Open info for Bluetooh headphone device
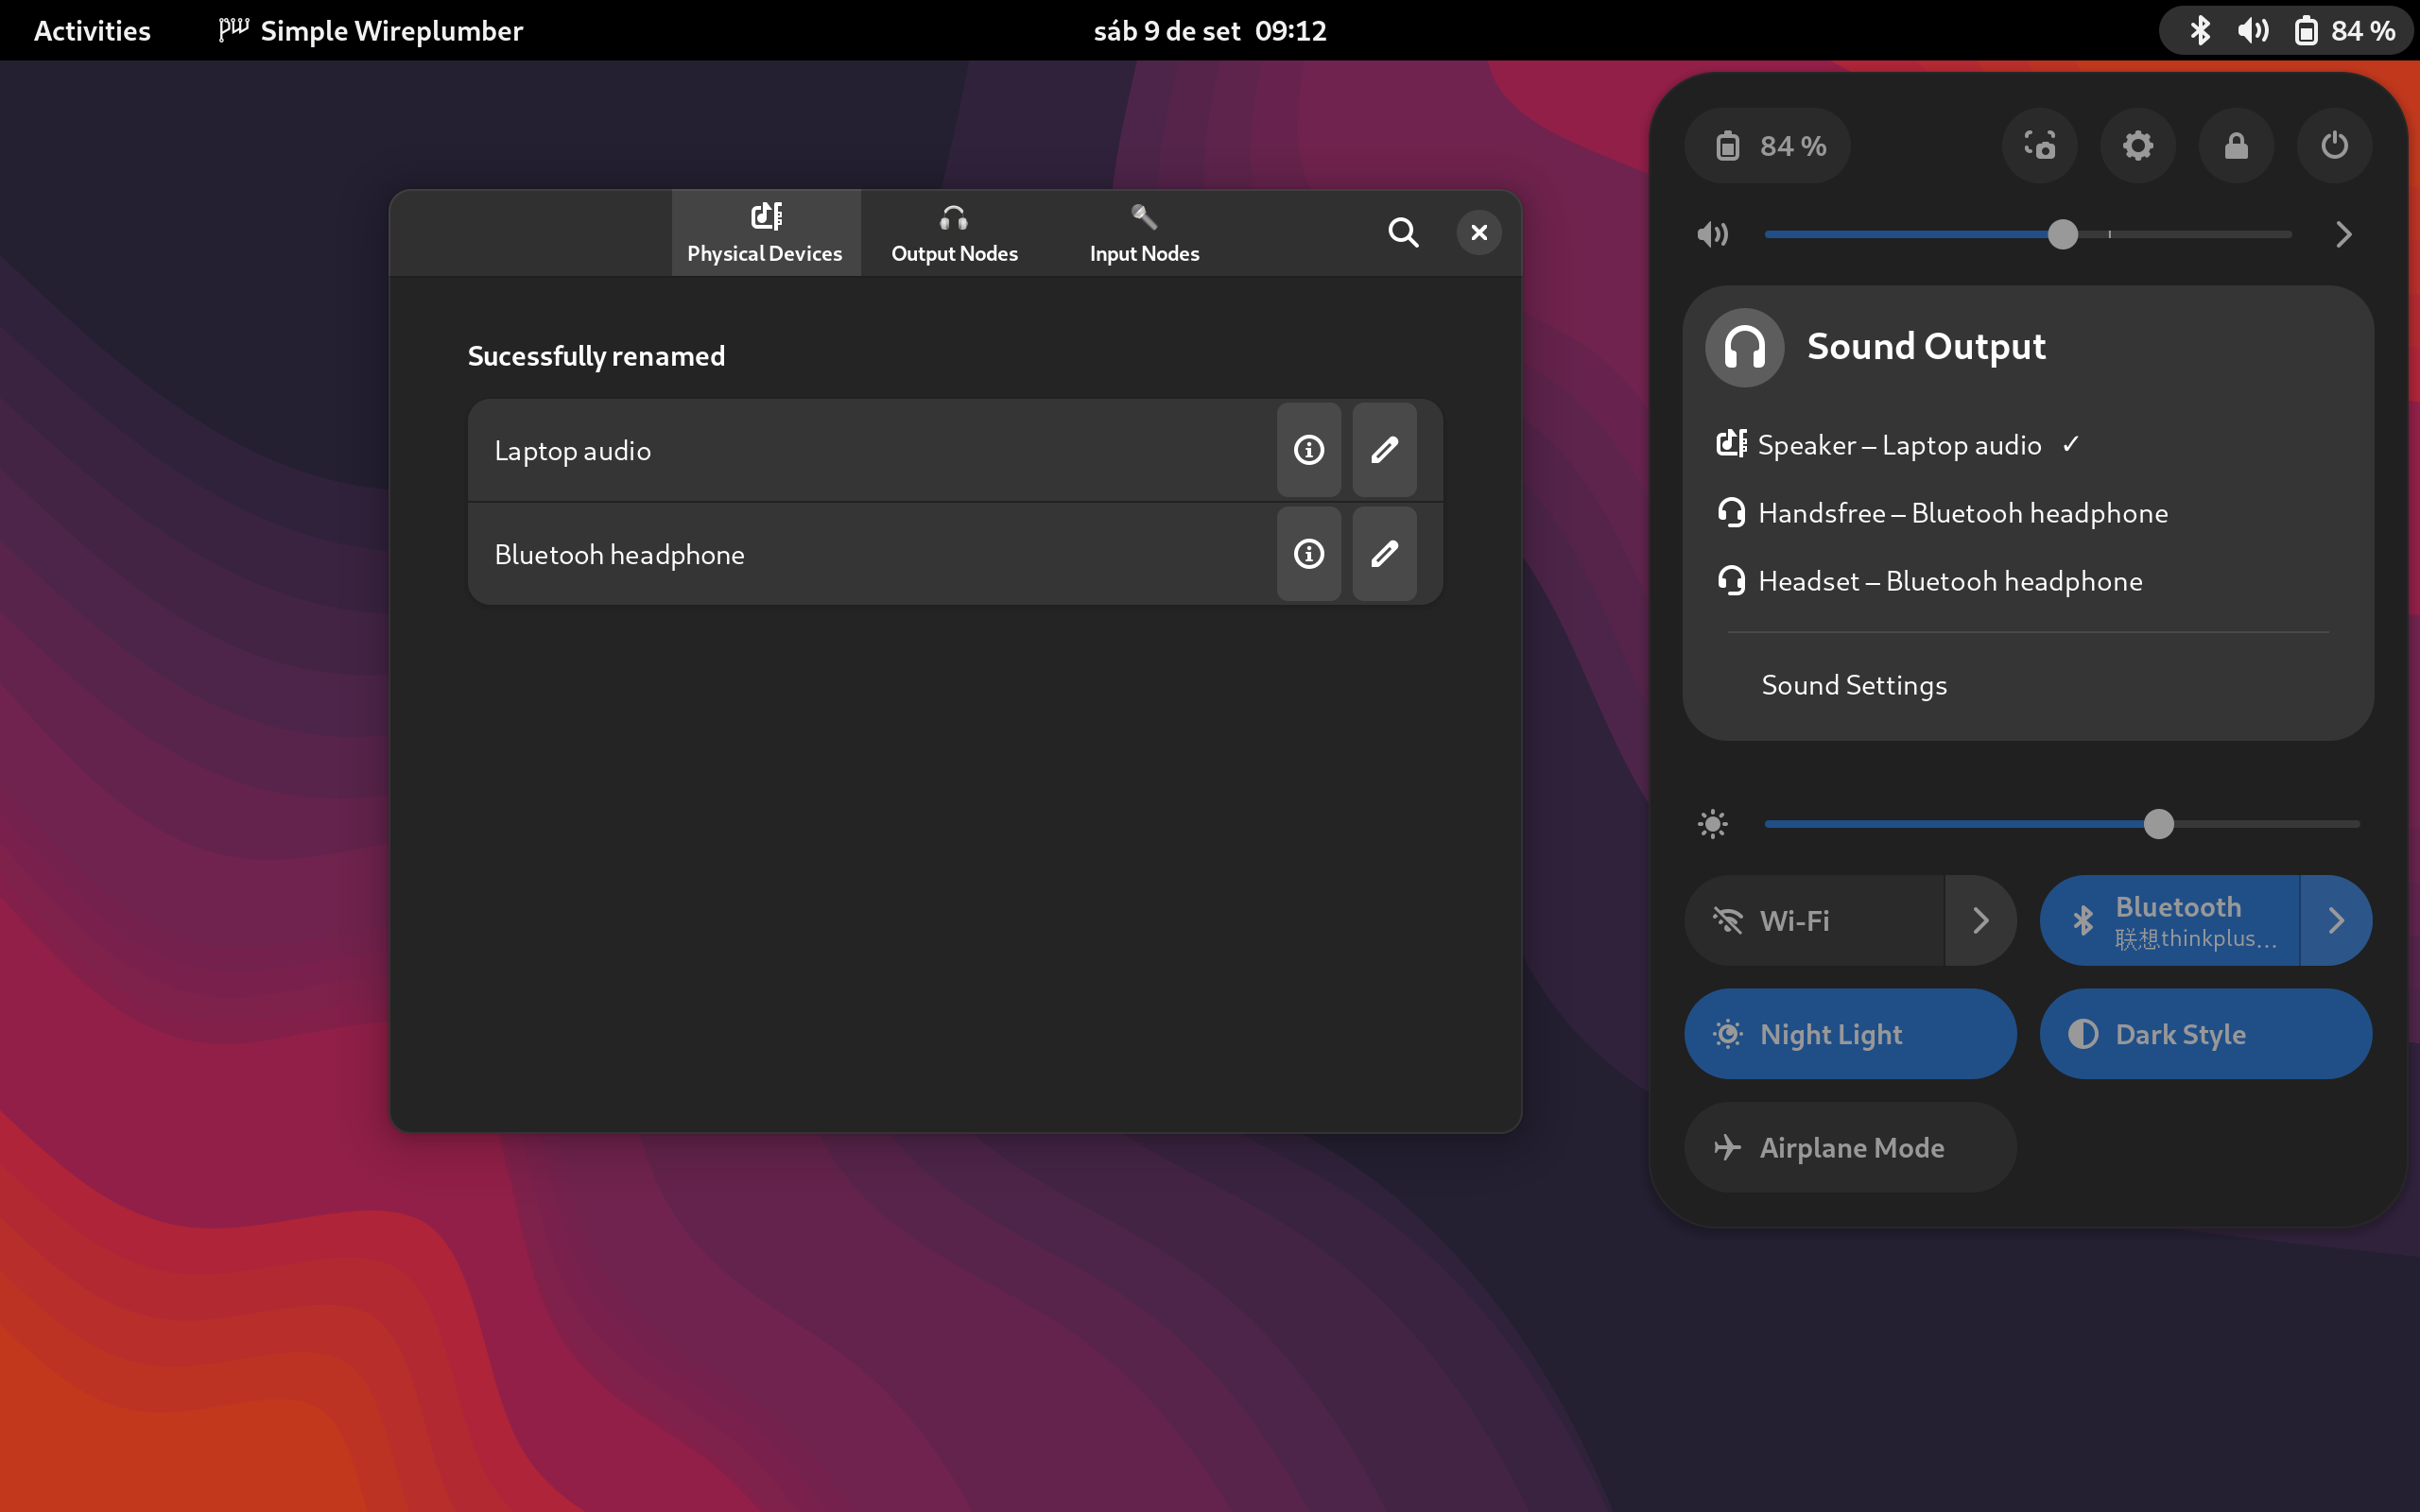The height and width of the screenshot is (1512, 2420). coord(1308,554)
